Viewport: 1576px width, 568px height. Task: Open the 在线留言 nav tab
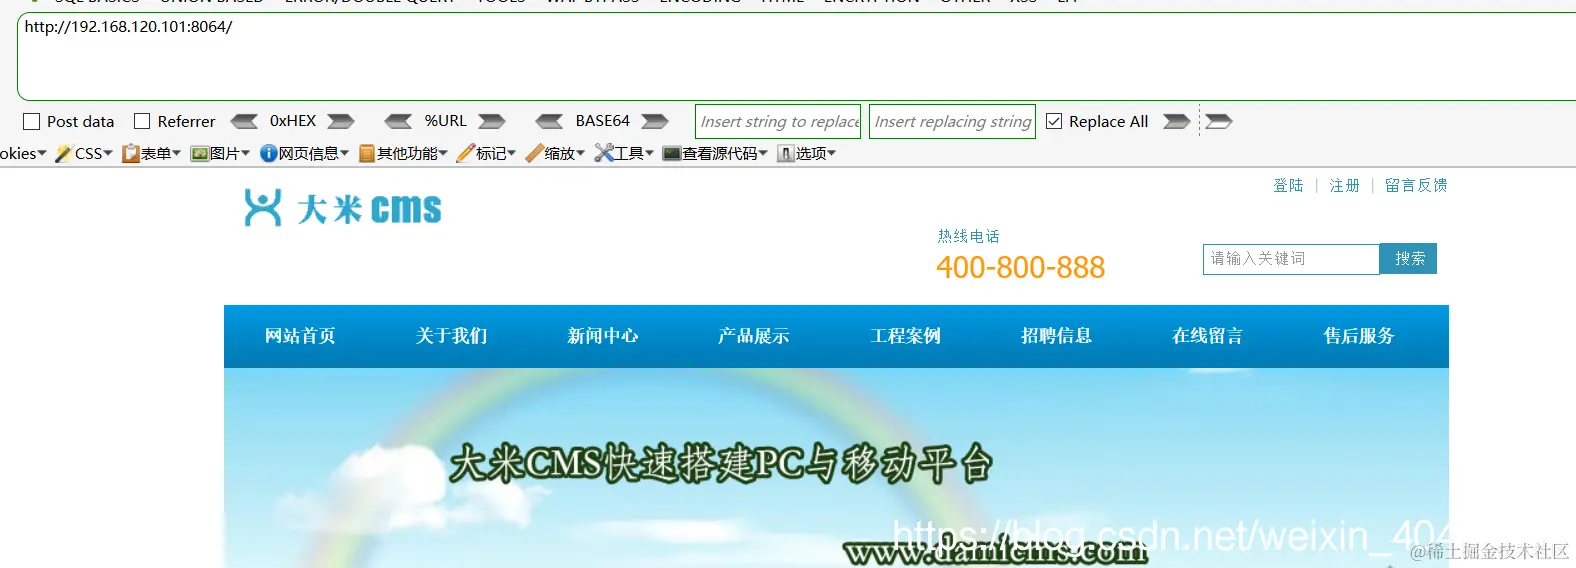(x=1208, y=336)
